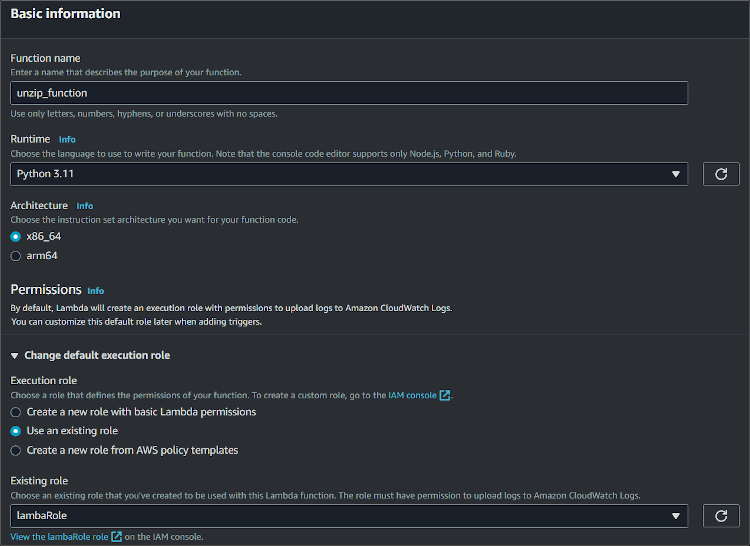The height and width of the screenshot is (546, 750).
Task: Click external link icon beside IAM console
Action: (445, 396)
